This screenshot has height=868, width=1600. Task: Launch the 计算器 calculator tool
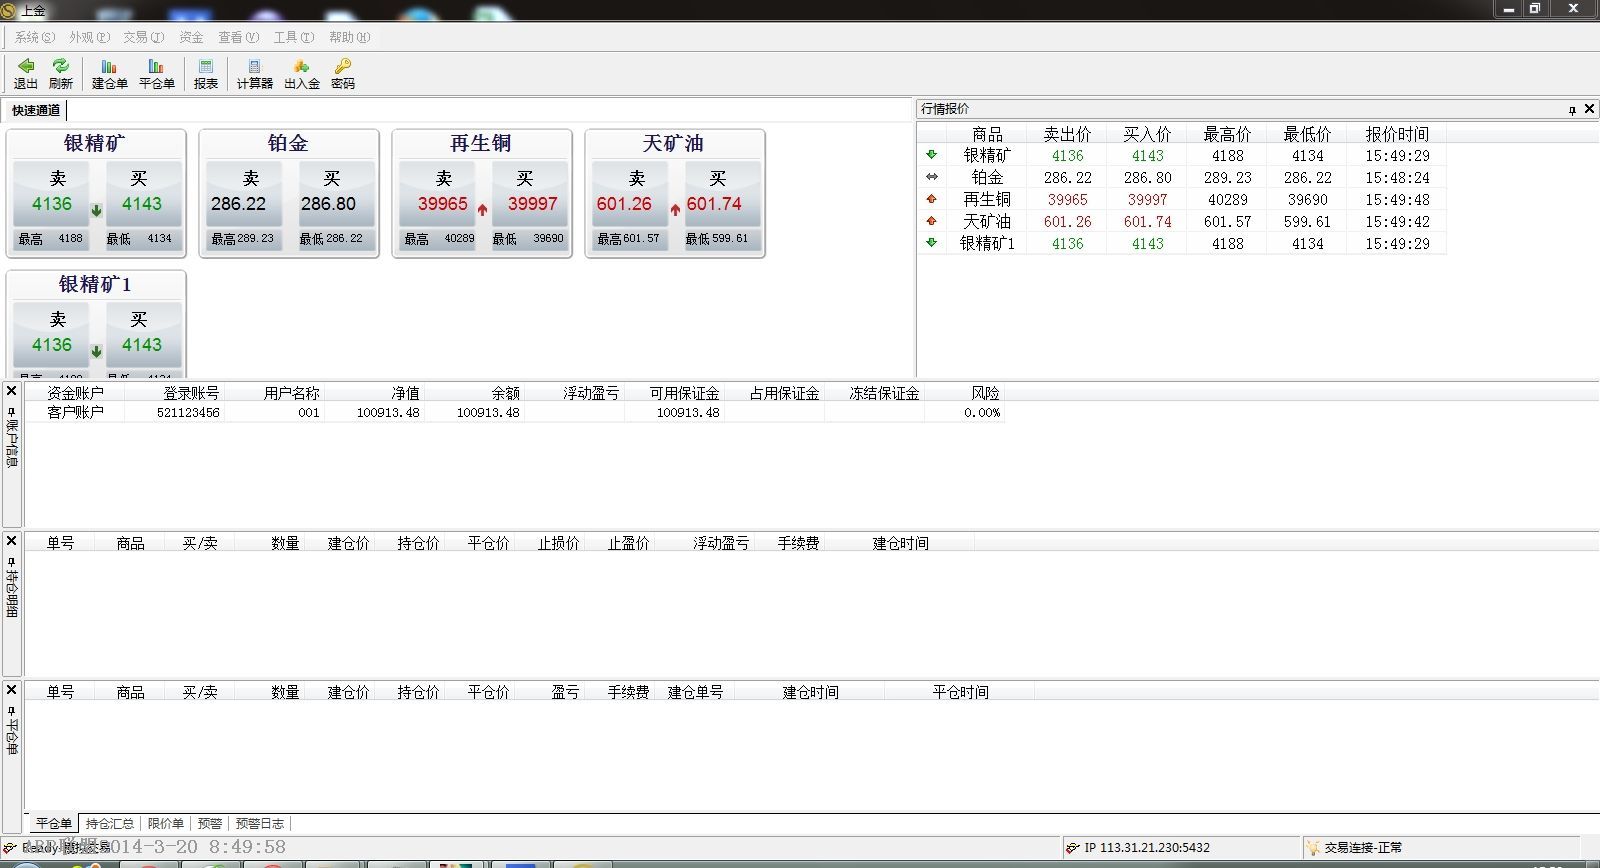tap(254, 73)
